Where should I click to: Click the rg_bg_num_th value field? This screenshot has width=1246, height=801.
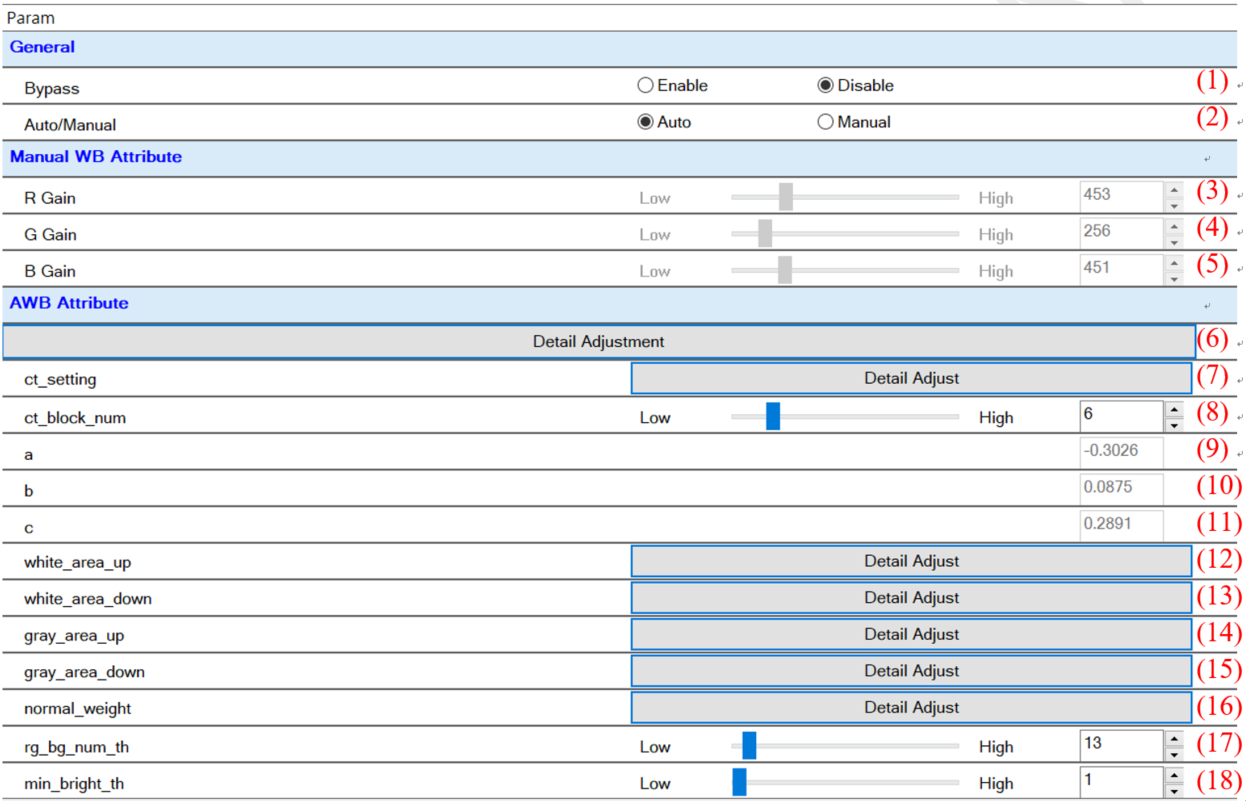[x=1120, y=745]
